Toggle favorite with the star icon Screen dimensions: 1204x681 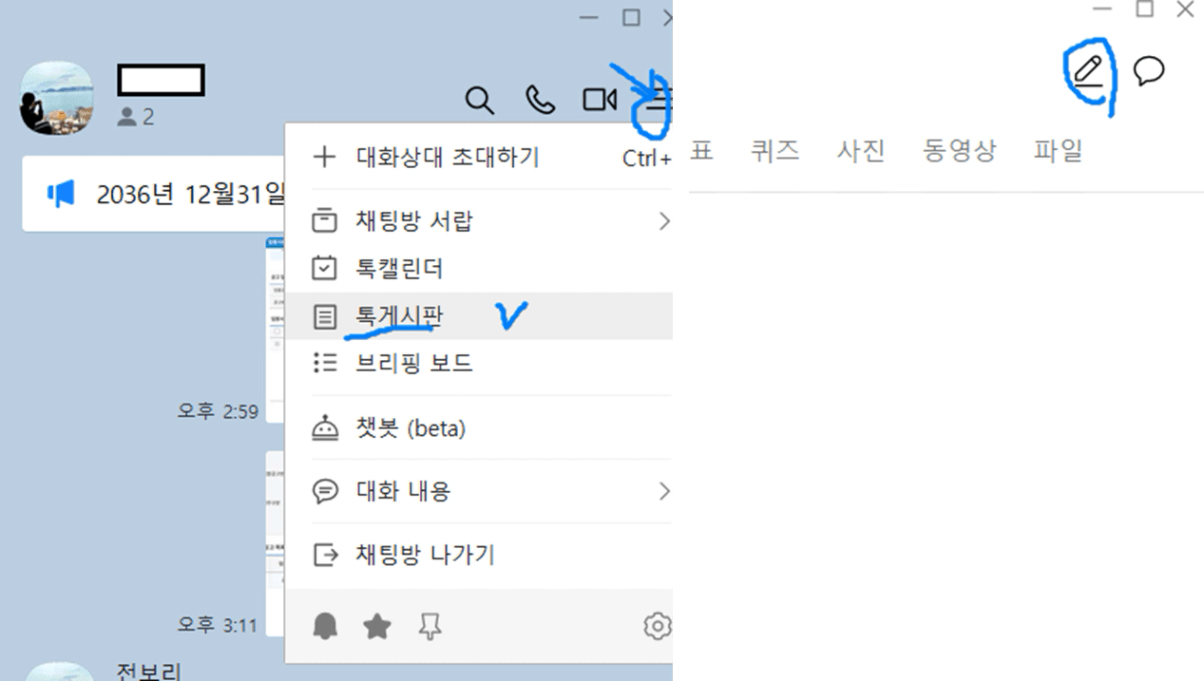pos(377,627)
